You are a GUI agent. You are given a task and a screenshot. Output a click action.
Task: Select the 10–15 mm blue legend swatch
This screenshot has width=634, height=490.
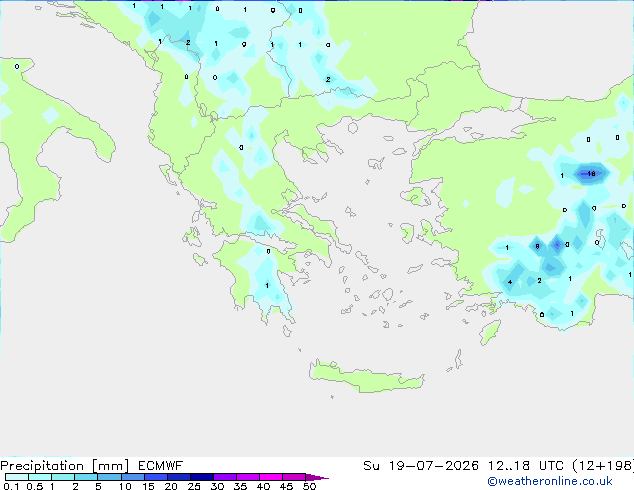pyautogui.click(x=133, y=477)
